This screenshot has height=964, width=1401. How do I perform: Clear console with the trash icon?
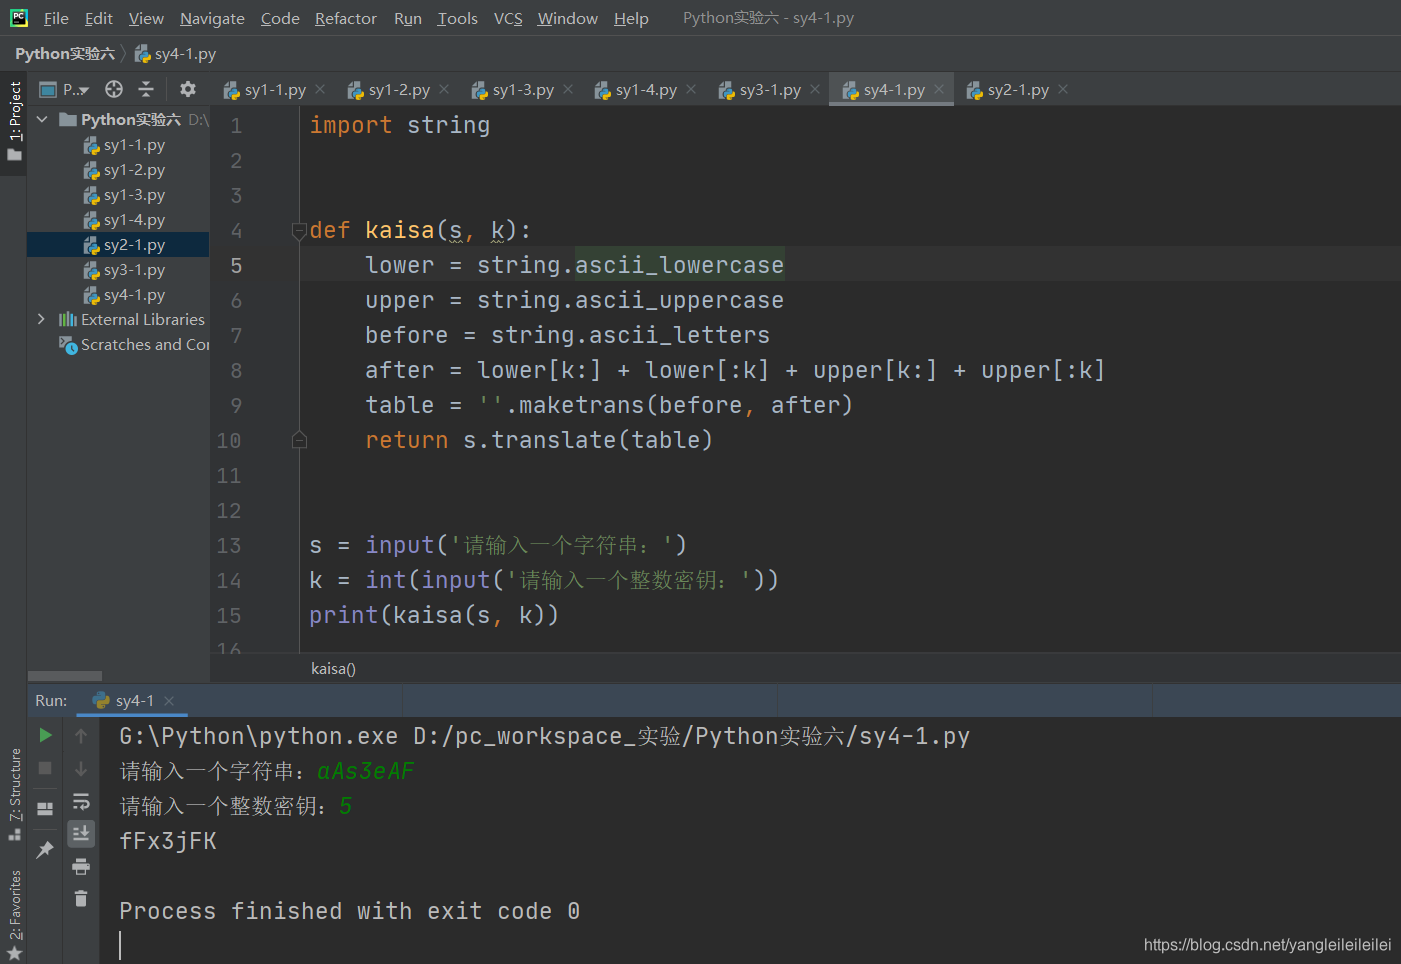pyautogui.click(x=81, y=899)
